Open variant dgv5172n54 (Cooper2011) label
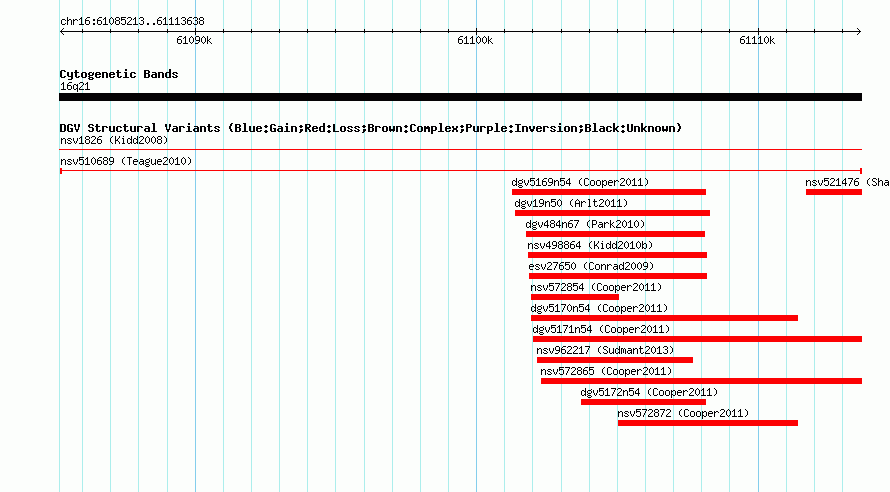The image size is (890, 492). click(x=649, y=392)
